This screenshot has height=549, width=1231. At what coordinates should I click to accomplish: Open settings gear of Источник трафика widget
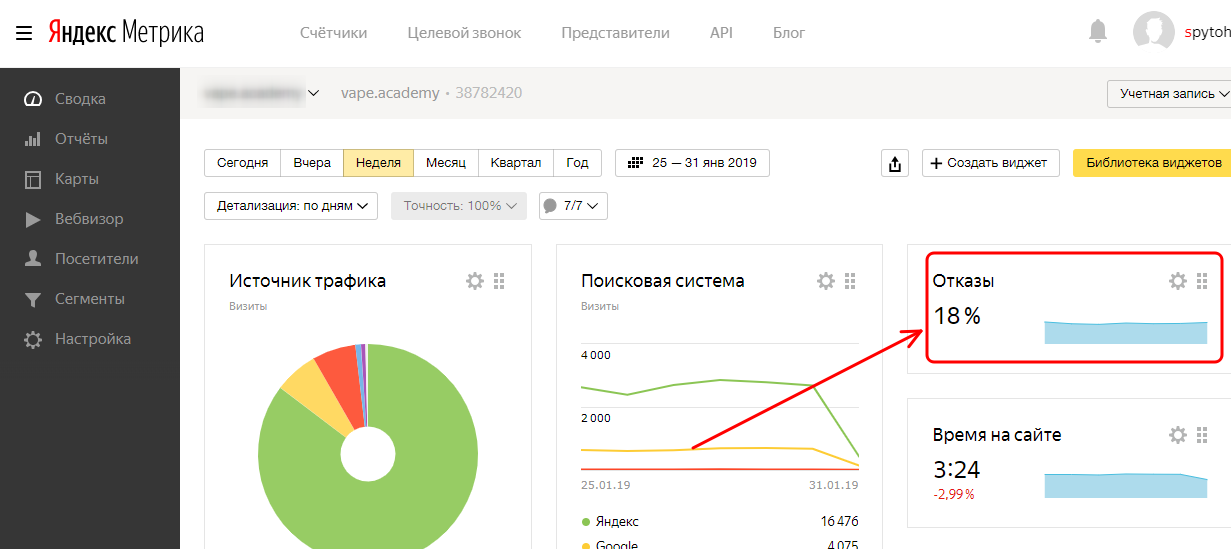(475, 281)
